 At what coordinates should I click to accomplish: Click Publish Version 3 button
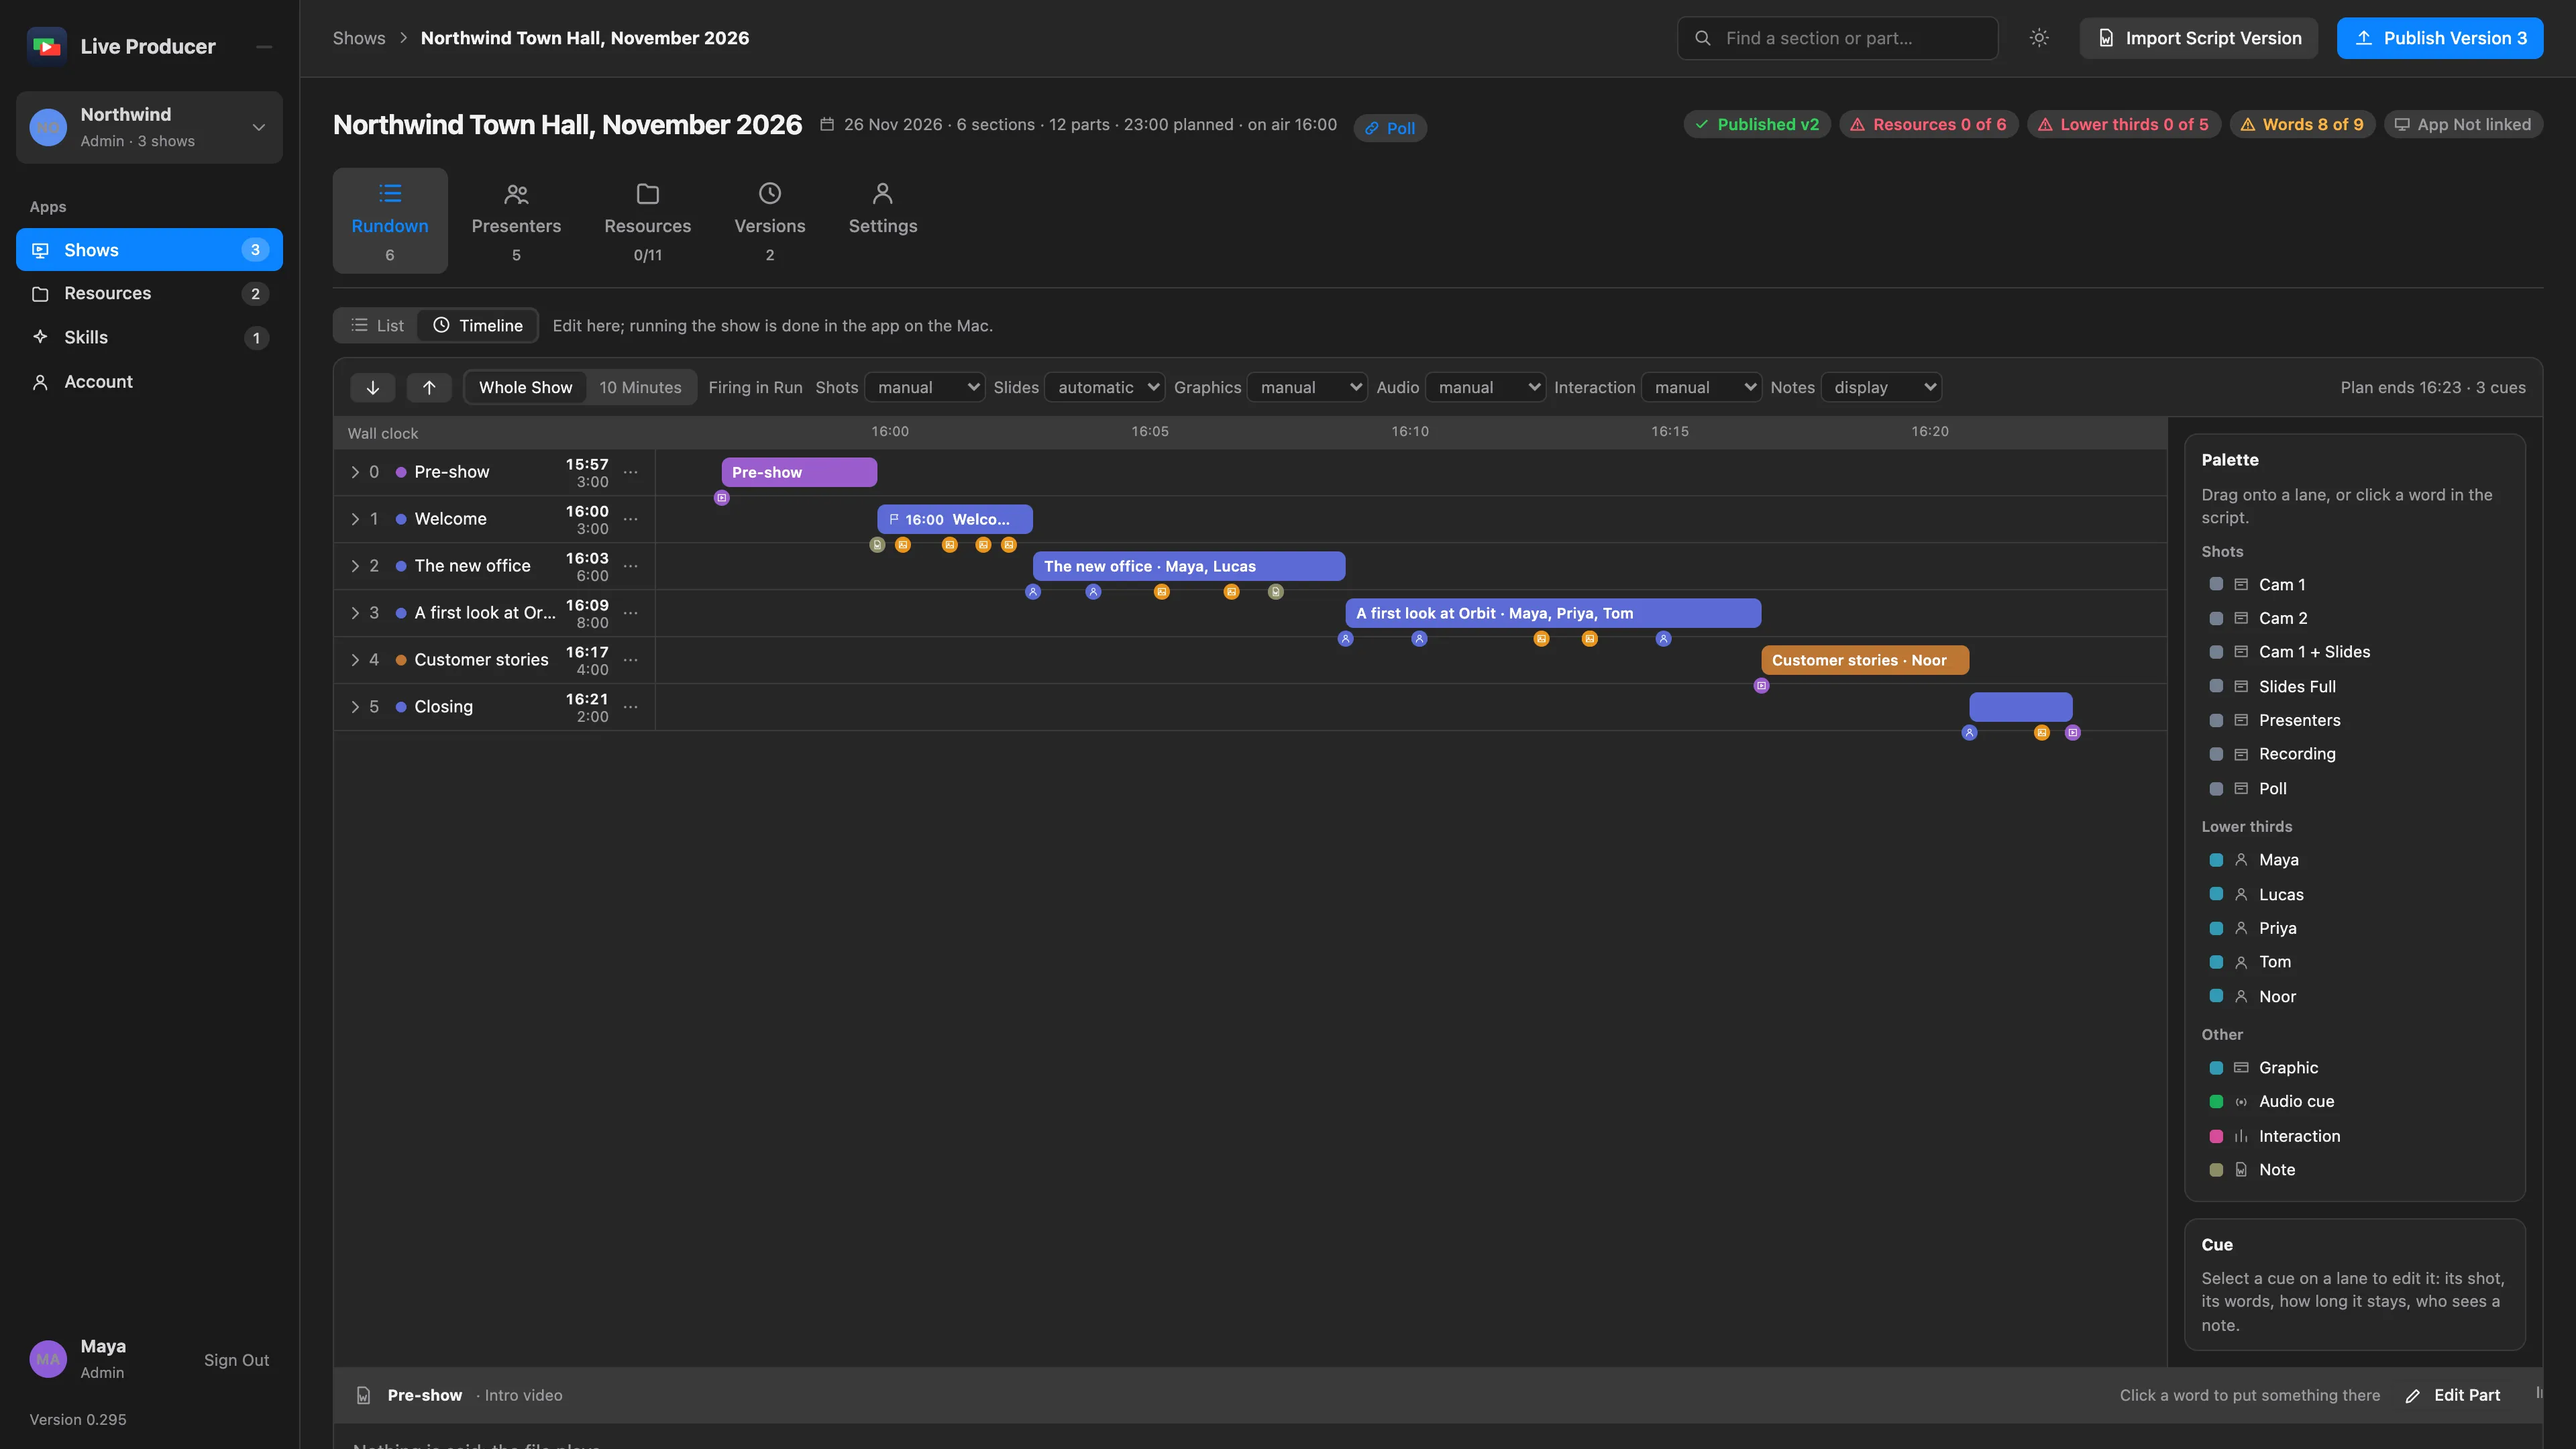point(2440,38)
